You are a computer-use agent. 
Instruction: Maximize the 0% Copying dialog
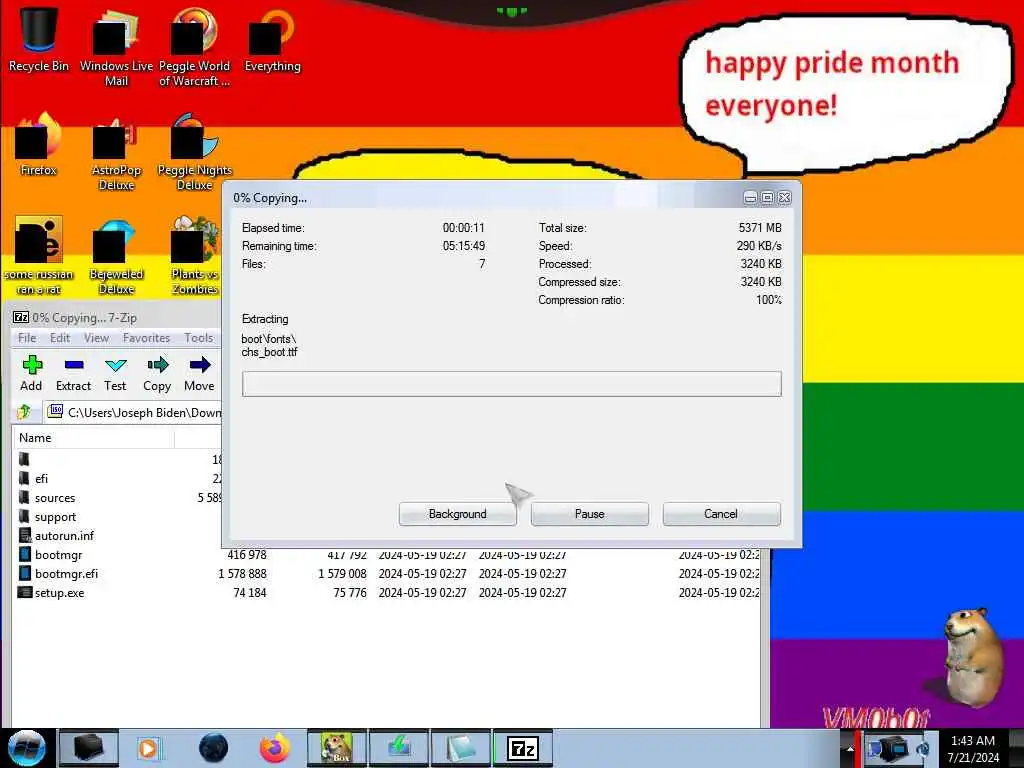(767, 197)
